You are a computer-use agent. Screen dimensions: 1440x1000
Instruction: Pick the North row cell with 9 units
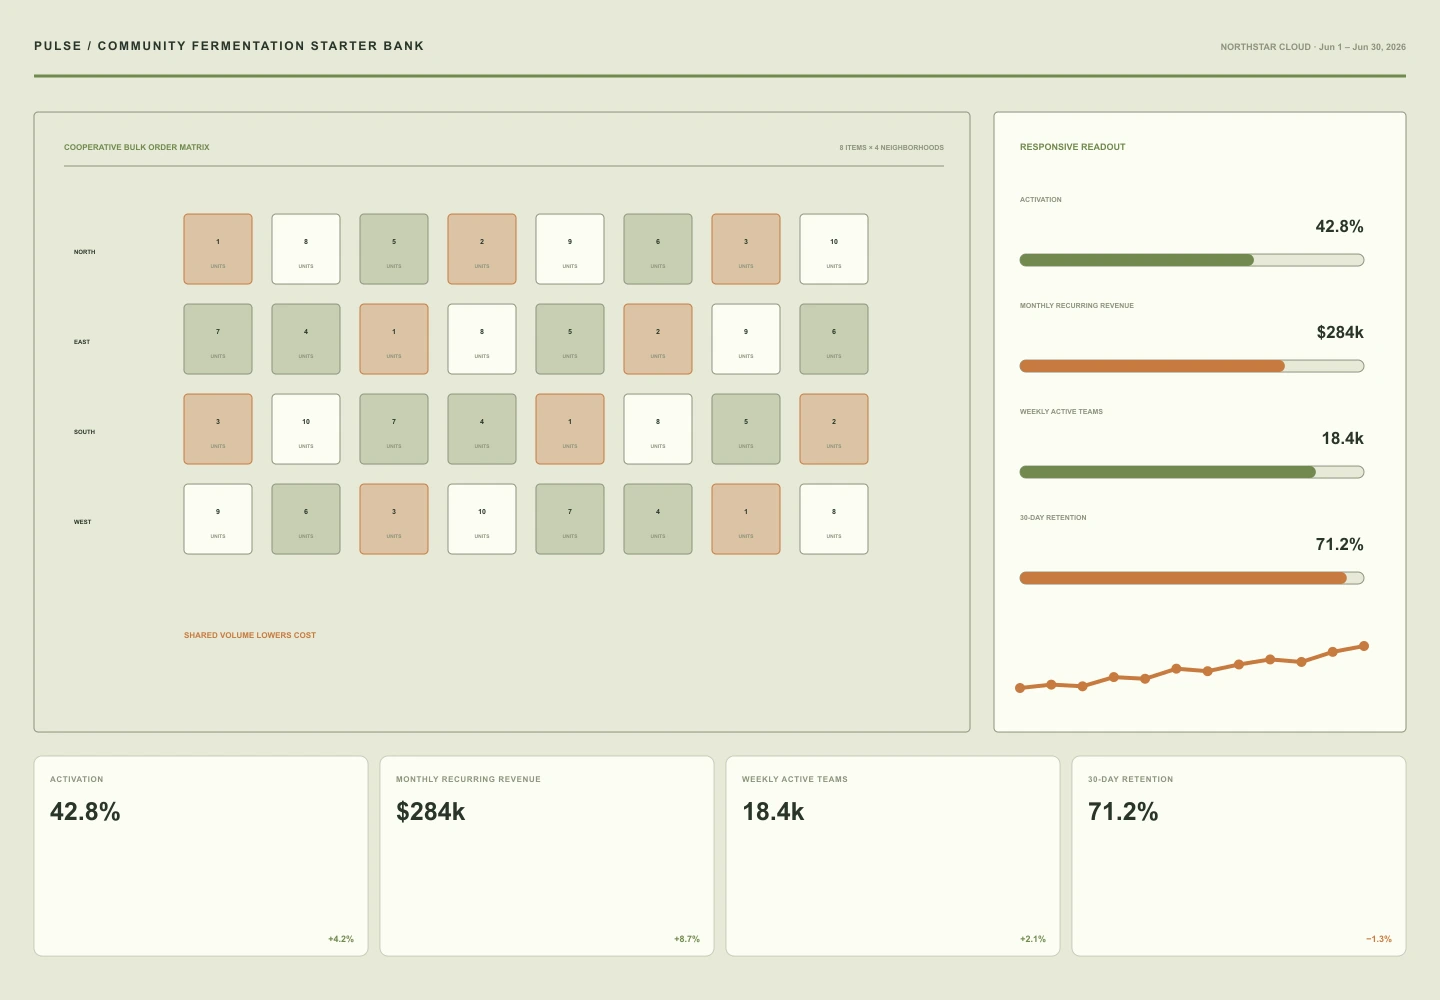tap(570, 249)
